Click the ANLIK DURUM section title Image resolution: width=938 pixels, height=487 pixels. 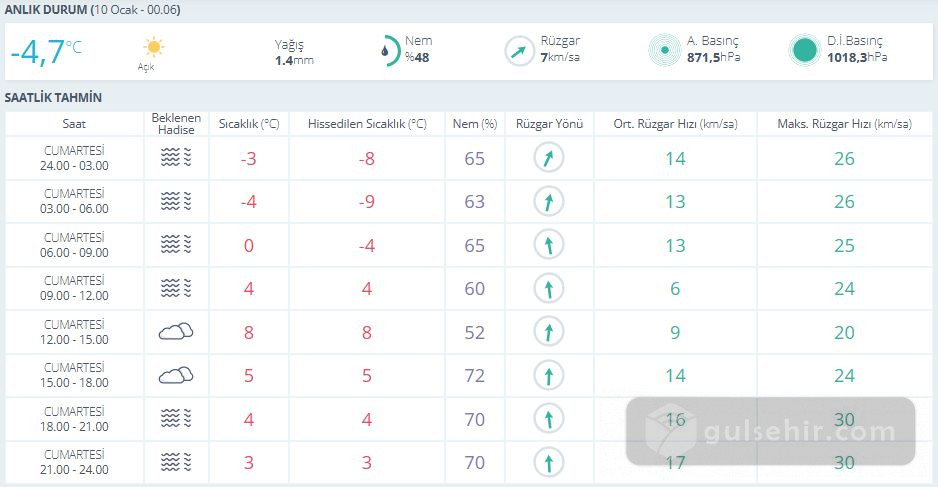pos(46,10)
